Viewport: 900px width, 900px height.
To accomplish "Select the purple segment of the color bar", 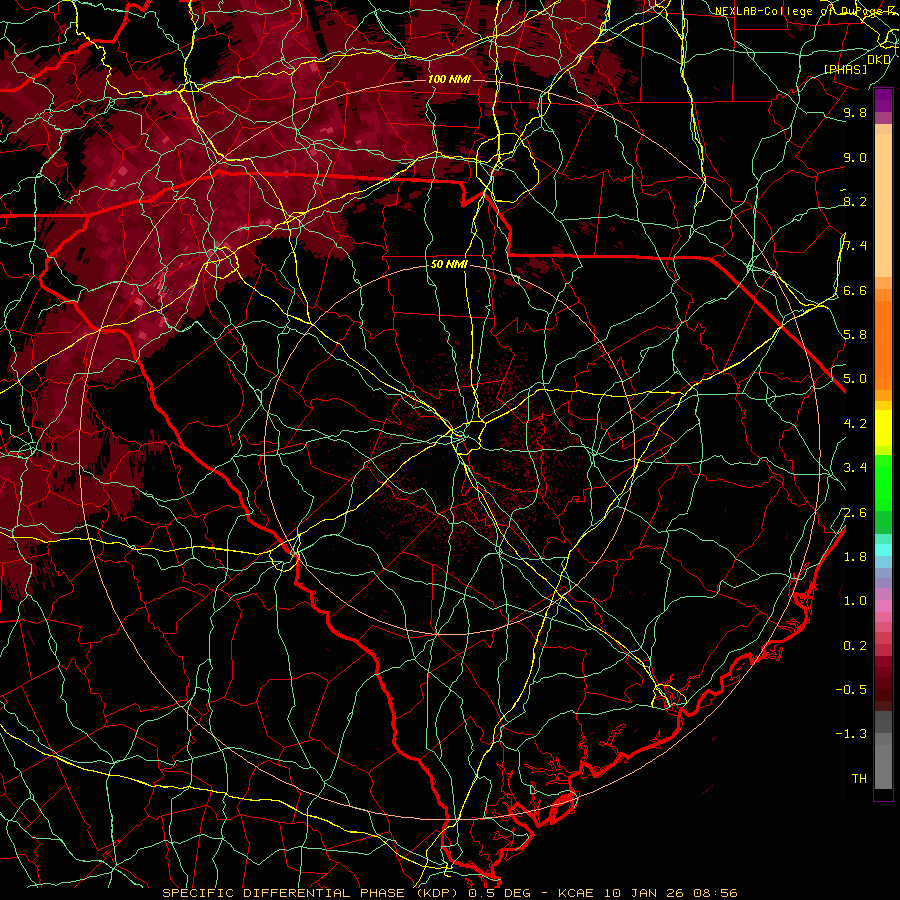I will coord(883,100).
